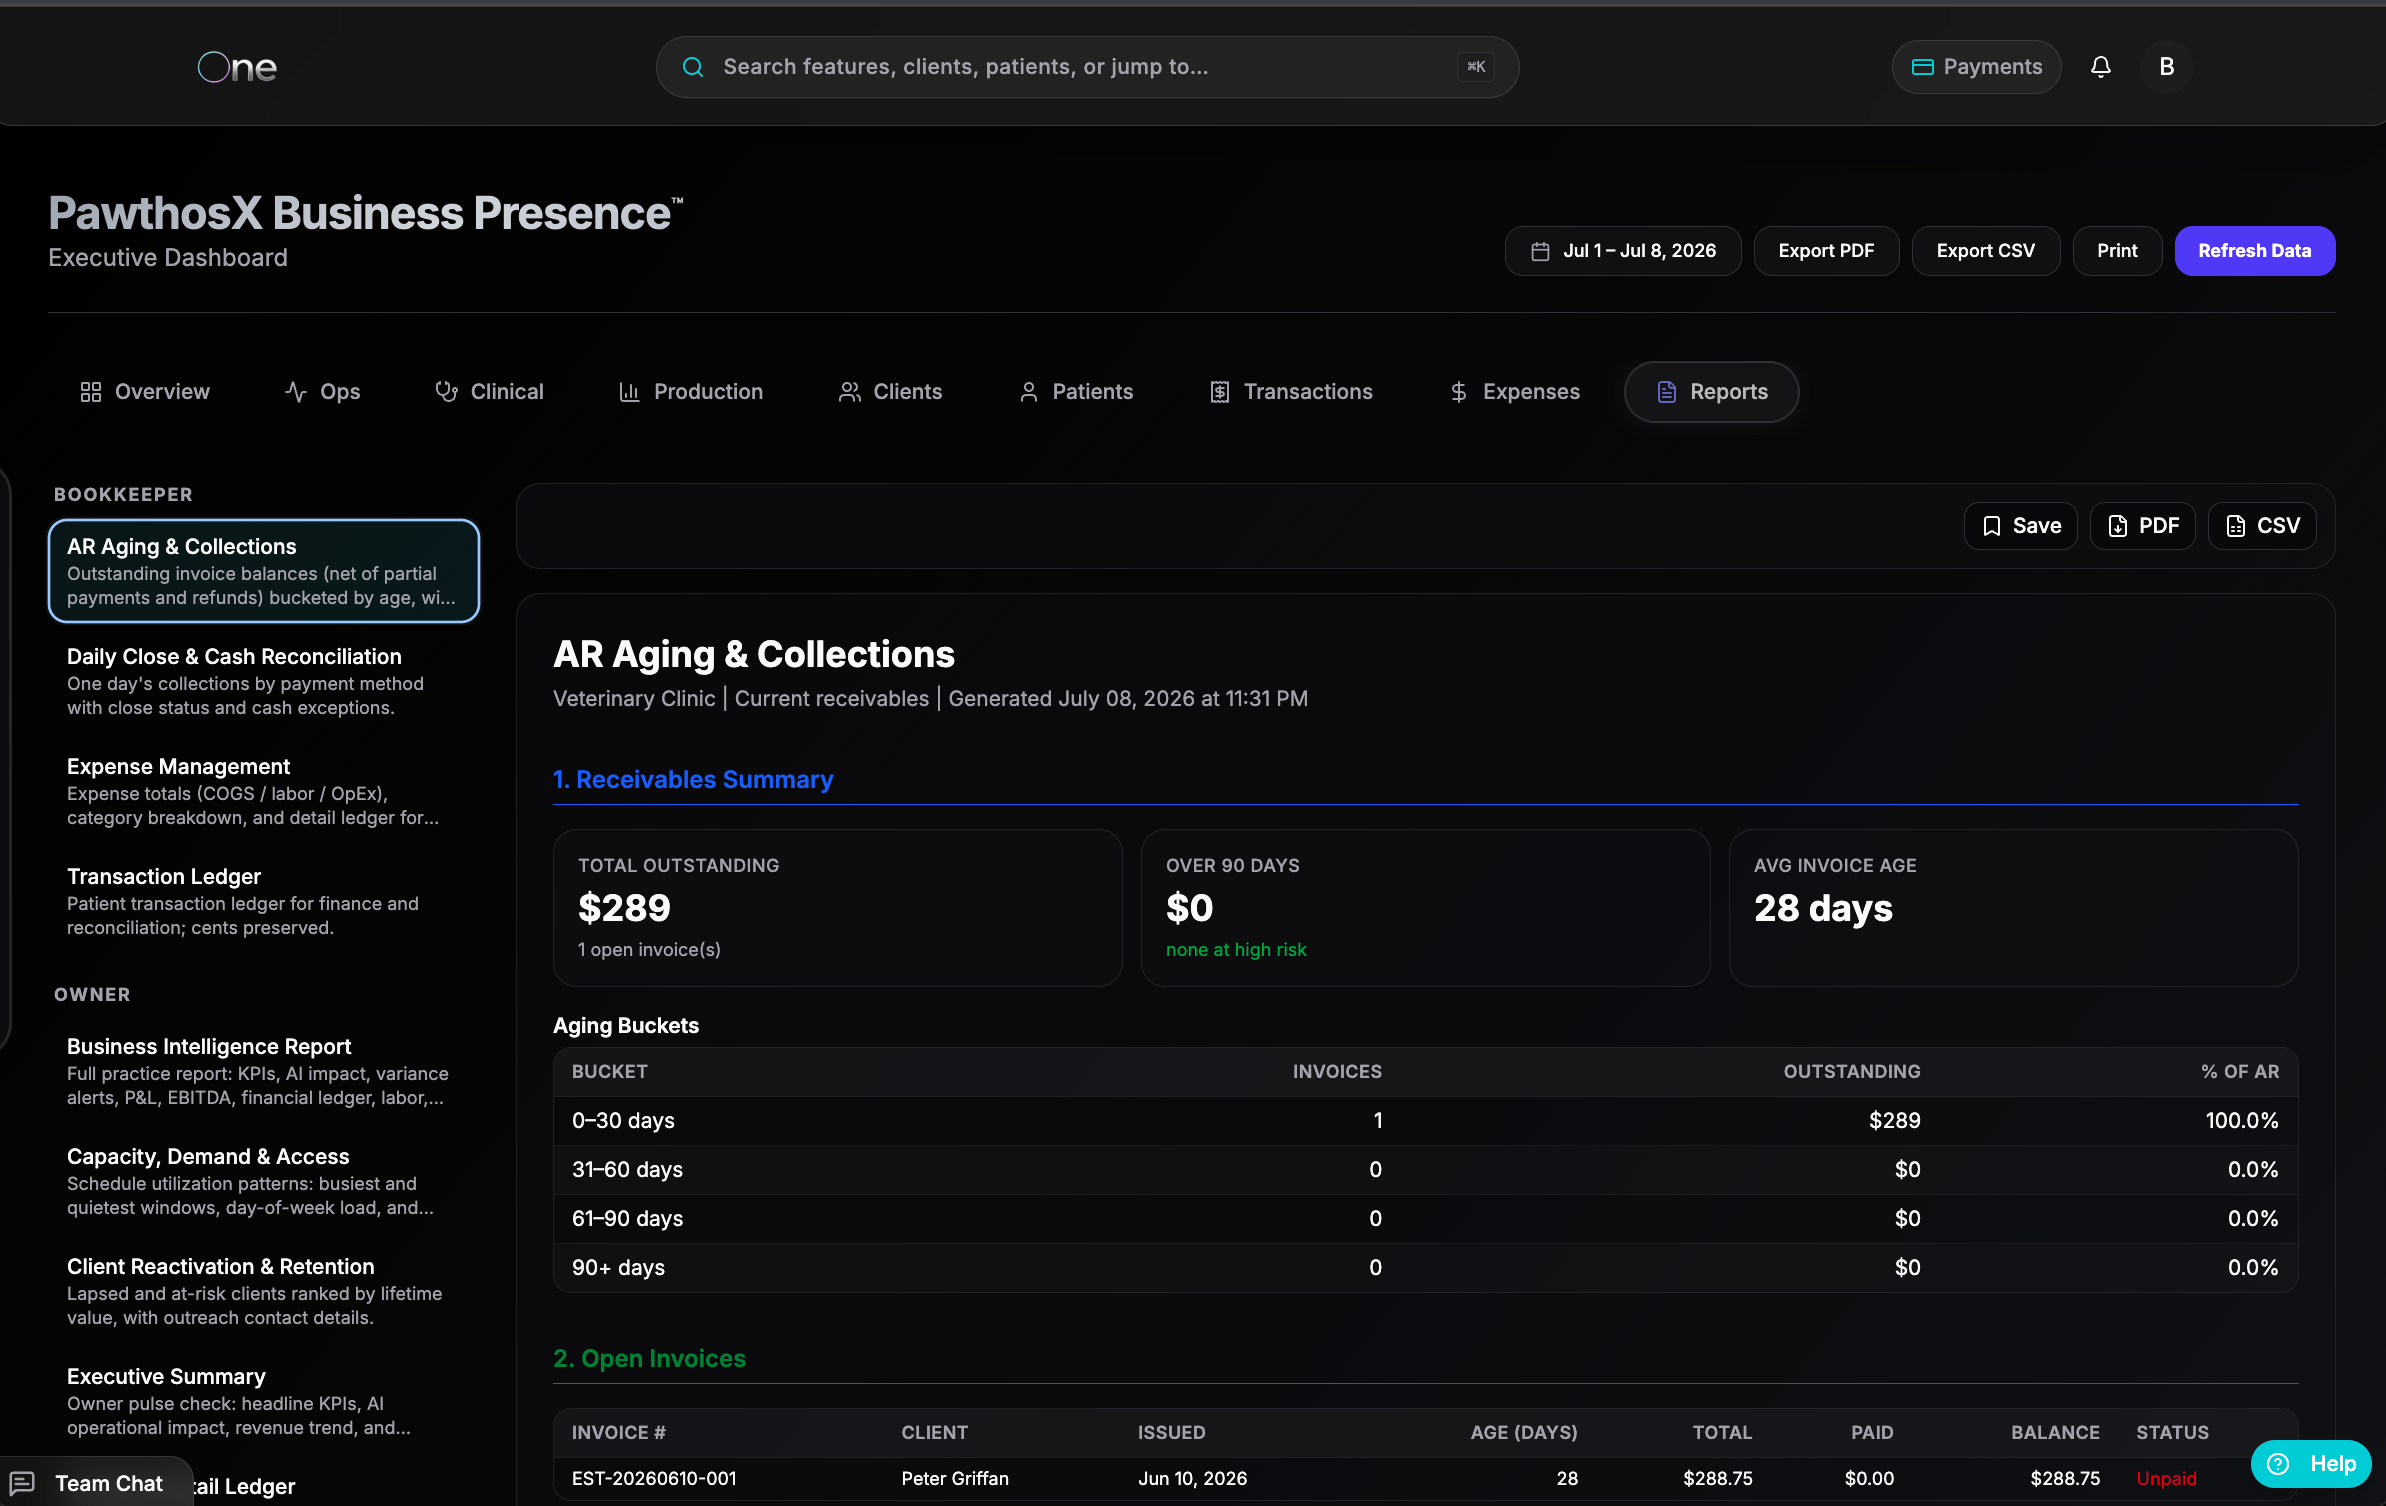Viewport: 2386px width, 1506px height.
Task: Go to the Production tab
Action: (690, 392)
